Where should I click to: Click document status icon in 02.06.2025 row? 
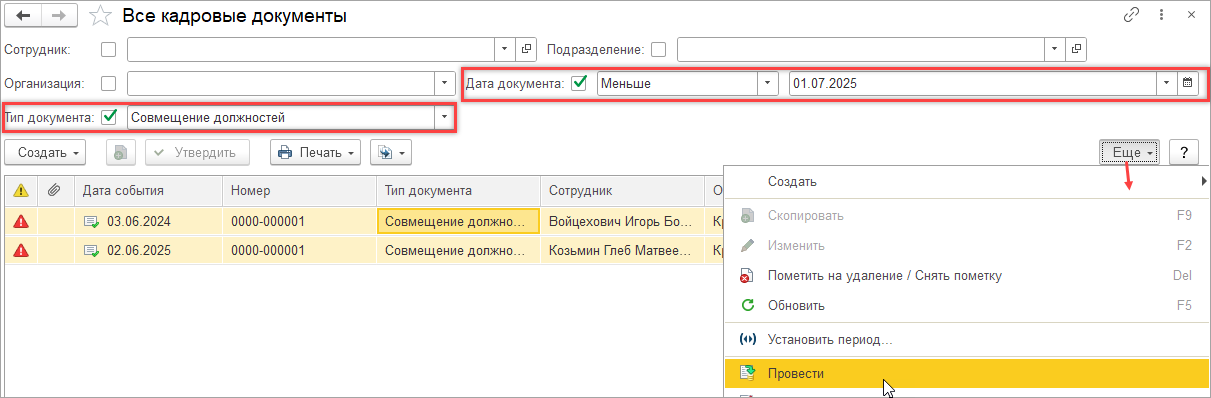pos(92,250)
